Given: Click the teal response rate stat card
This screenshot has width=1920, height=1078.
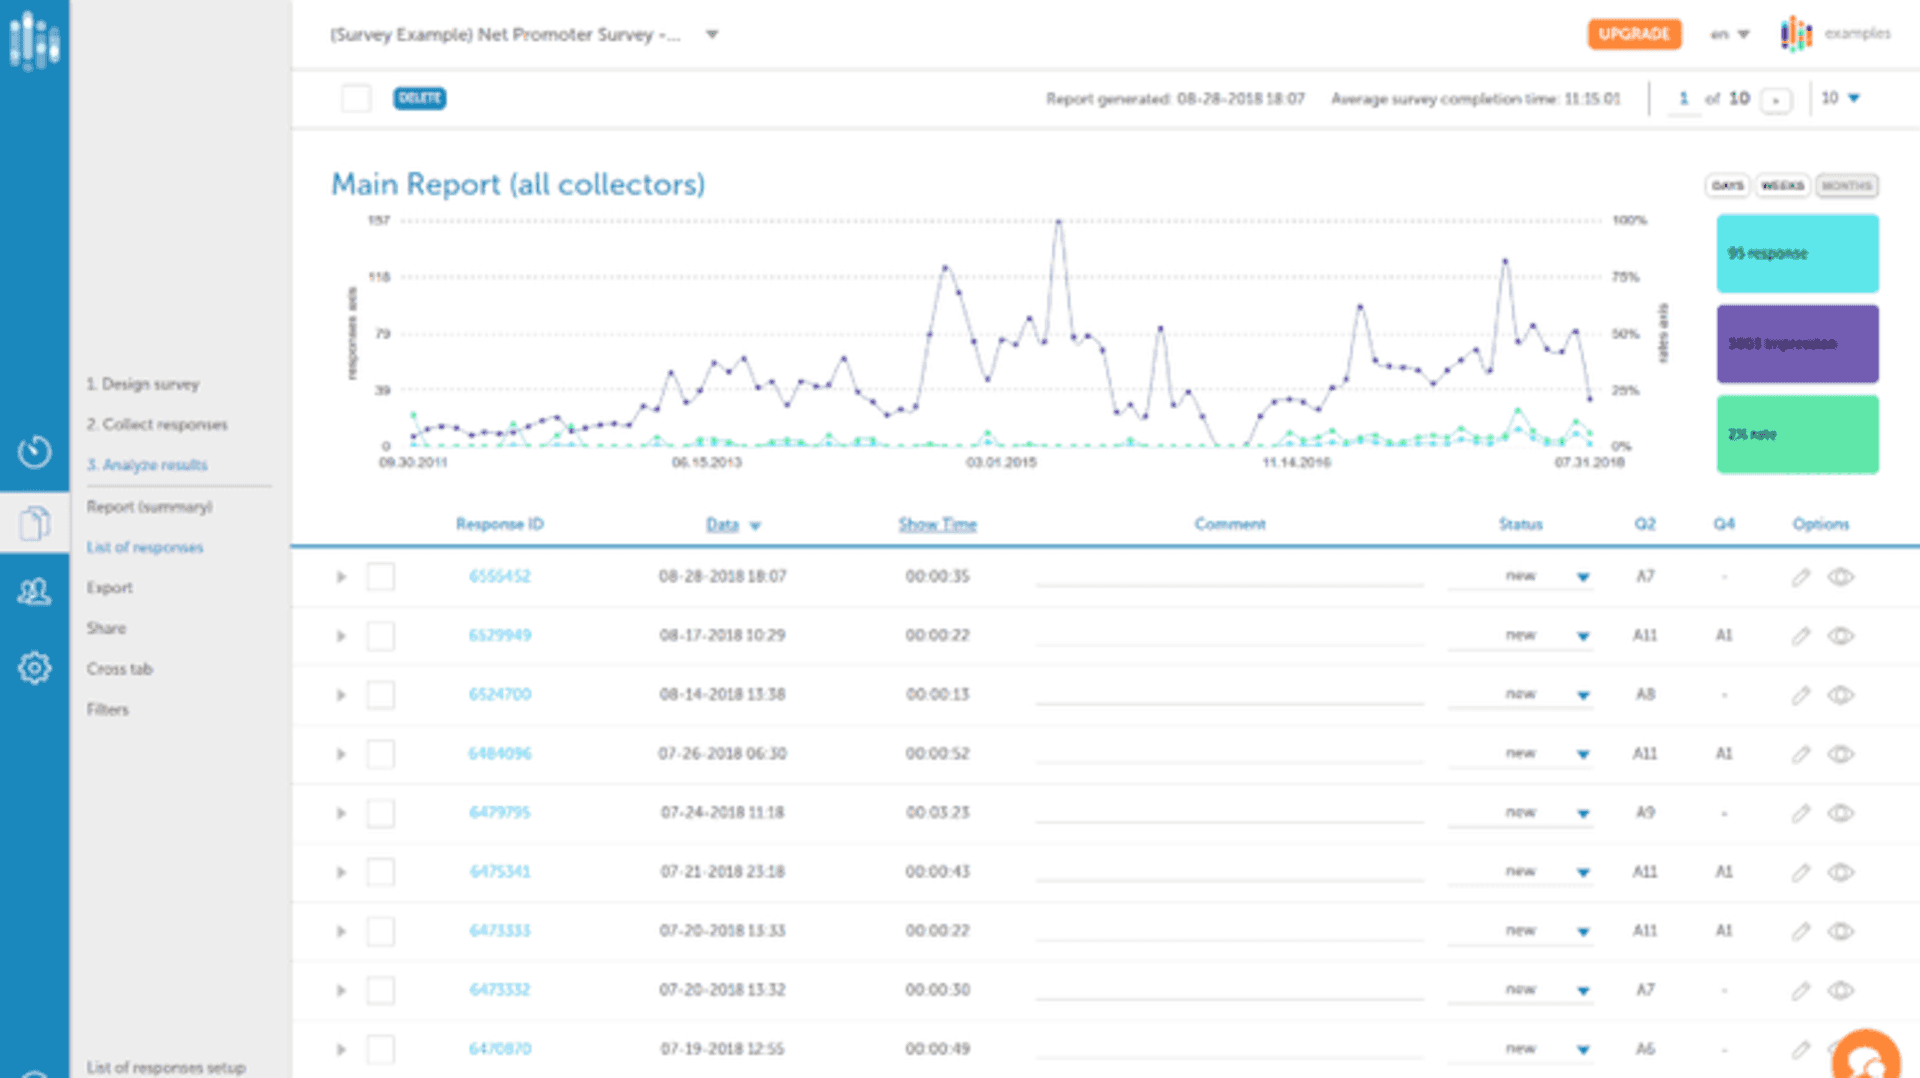Looking at the screenshot, I should click(1797, 253).
